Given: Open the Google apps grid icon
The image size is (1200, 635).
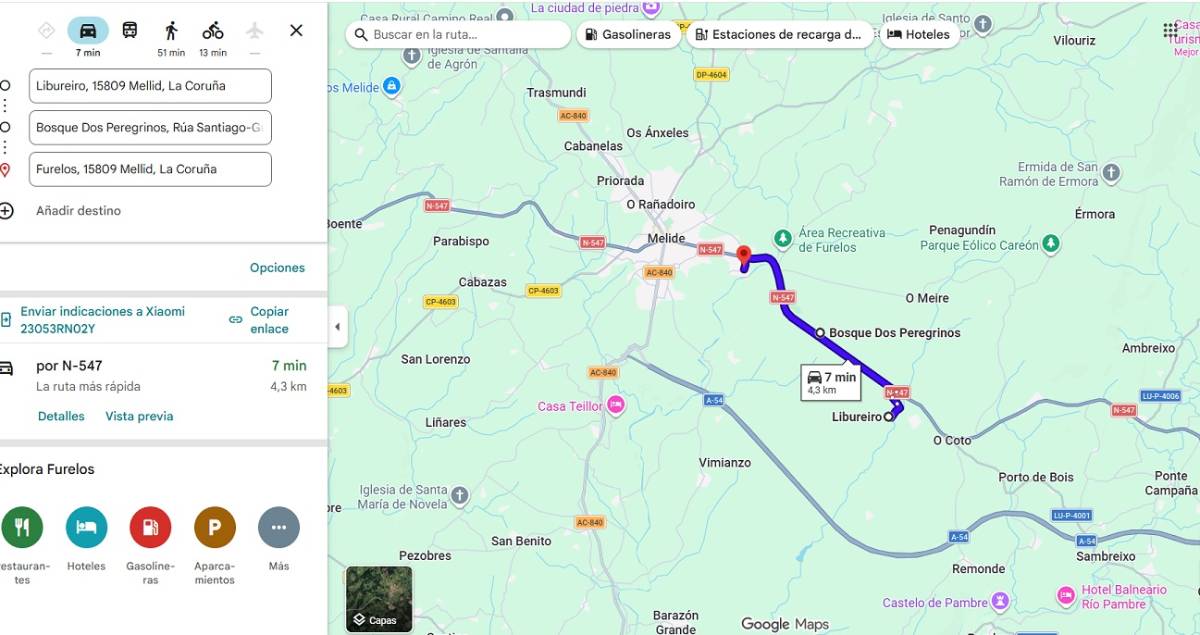Looking at the screenshot, I should [1170, 31].
